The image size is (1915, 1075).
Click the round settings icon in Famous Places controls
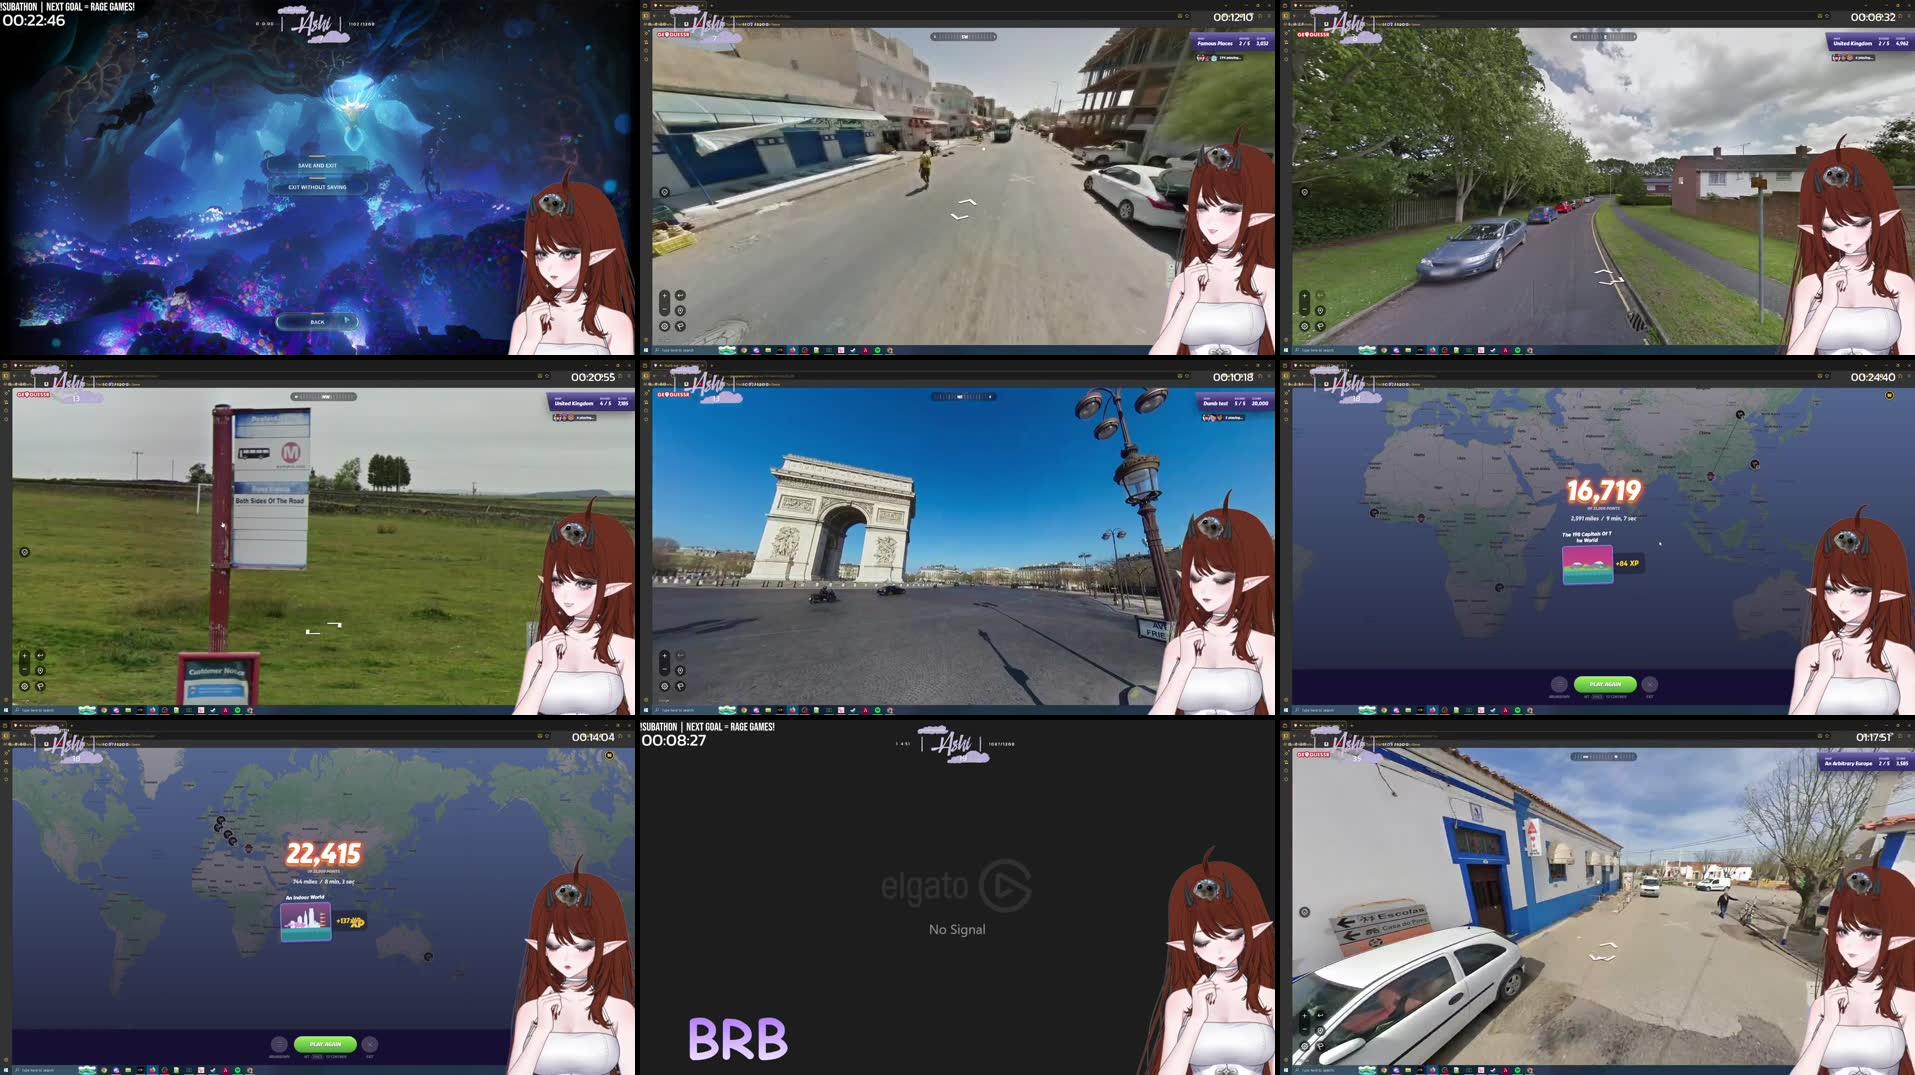[664, 326]
